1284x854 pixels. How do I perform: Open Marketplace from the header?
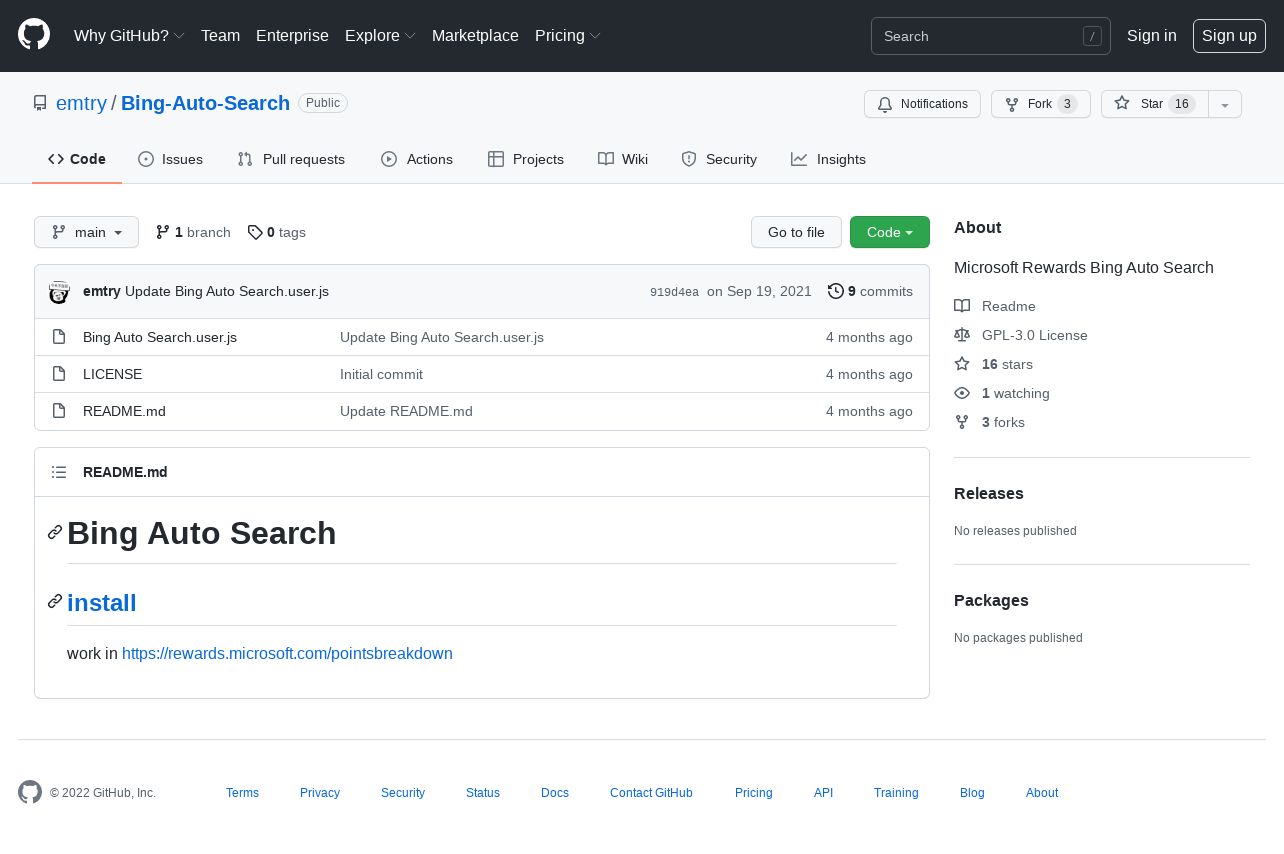(x=475, y=35)
